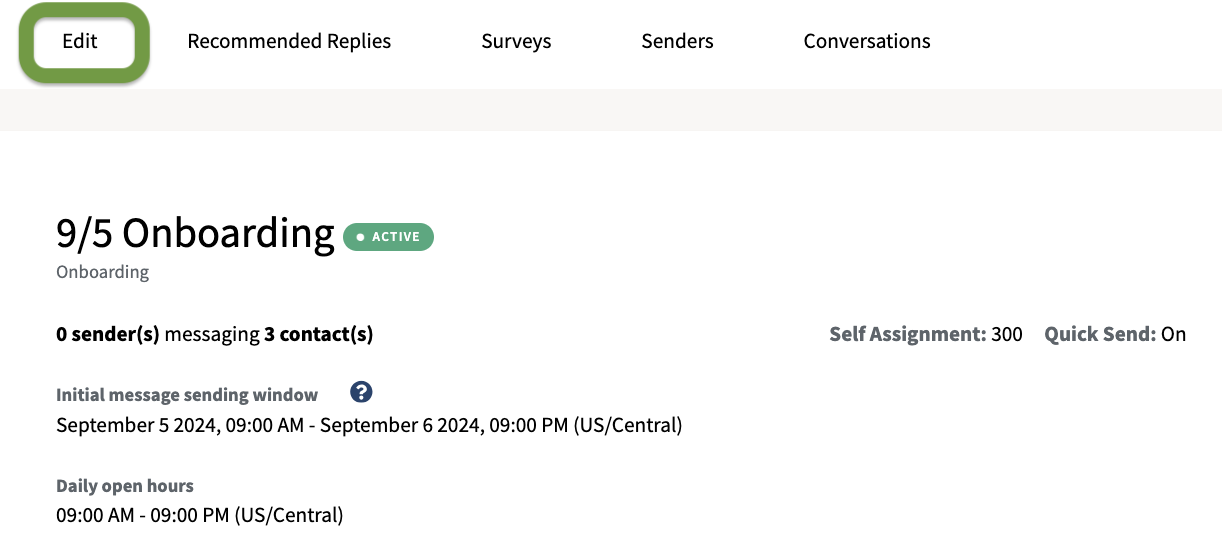1222x556 pixels.
Task: Click the 9/5 Onboarding campaign title
Action: click(195, 233)
